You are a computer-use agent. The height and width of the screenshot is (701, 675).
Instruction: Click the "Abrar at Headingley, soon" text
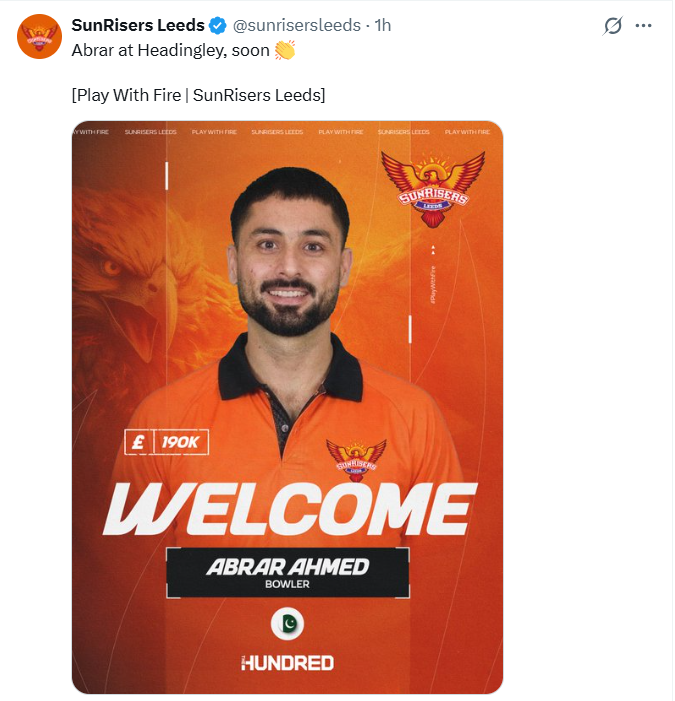170,50
